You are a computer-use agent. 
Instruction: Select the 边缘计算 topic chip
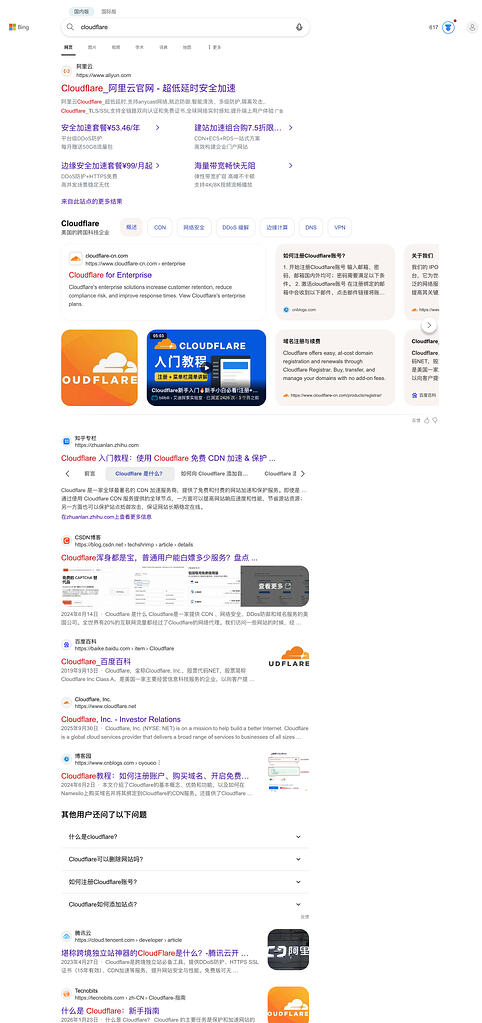point(277,228)
